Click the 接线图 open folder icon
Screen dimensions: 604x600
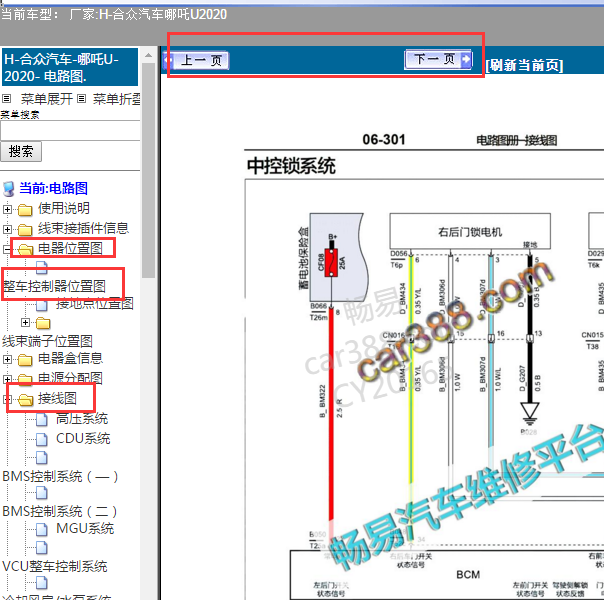pos(26,400)
